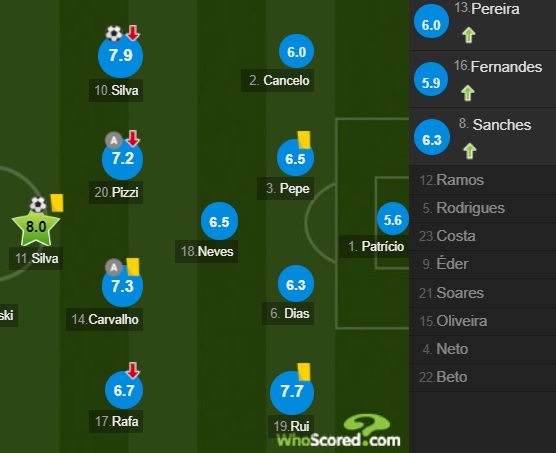Viewport: 556px width, 453px height.
Task: Click the star man-of-the-match 8.0 rating
Action: 36,228
